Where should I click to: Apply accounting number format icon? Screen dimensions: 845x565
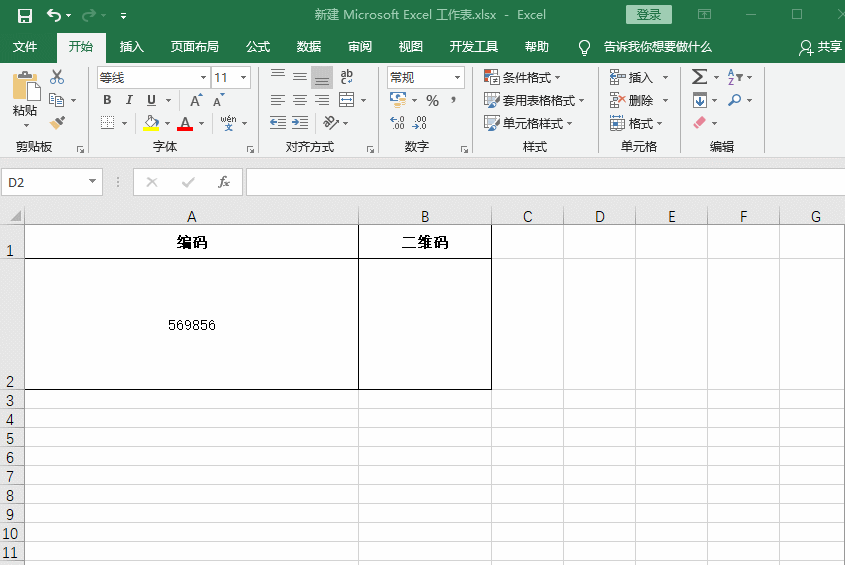398,100
